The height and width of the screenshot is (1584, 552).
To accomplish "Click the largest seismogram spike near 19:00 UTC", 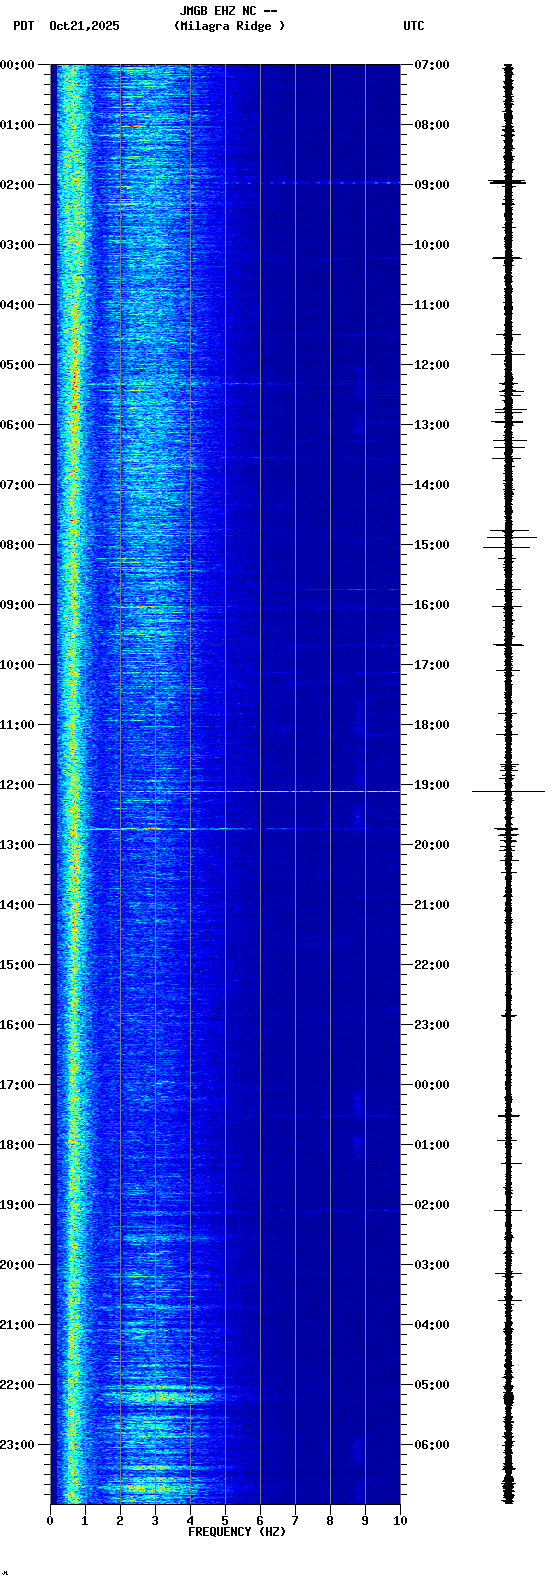I will click(x=508, y=792).
